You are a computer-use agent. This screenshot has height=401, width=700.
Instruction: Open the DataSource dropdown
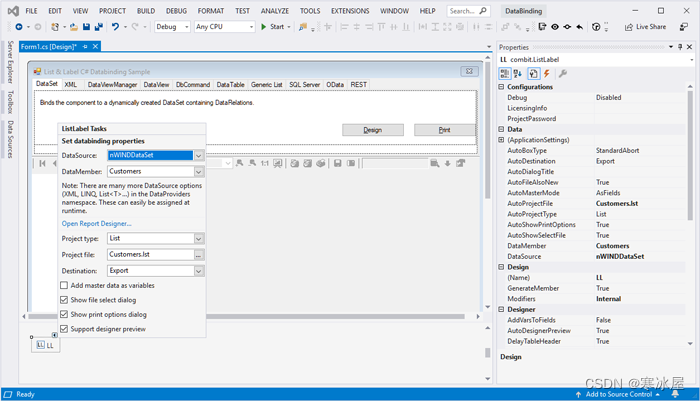199,155
